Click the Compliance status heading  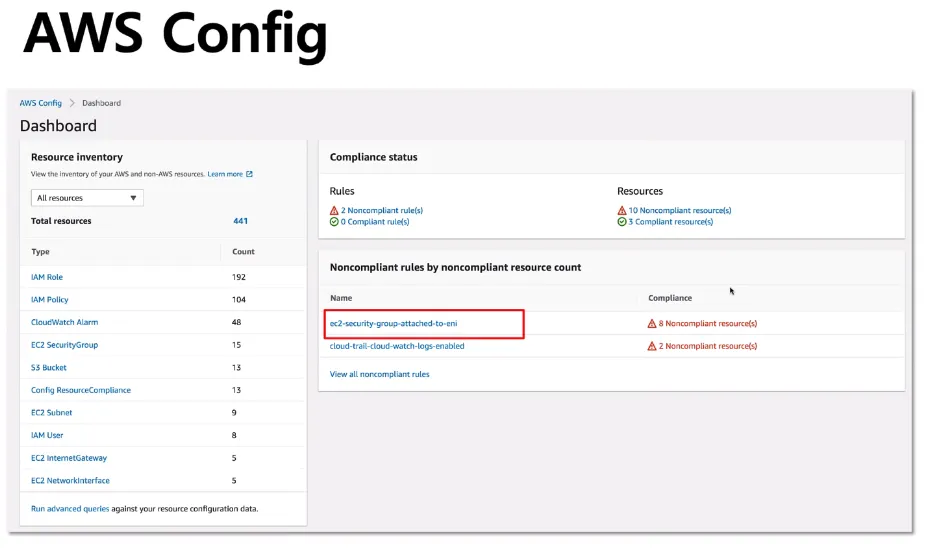tap(373, 157)
